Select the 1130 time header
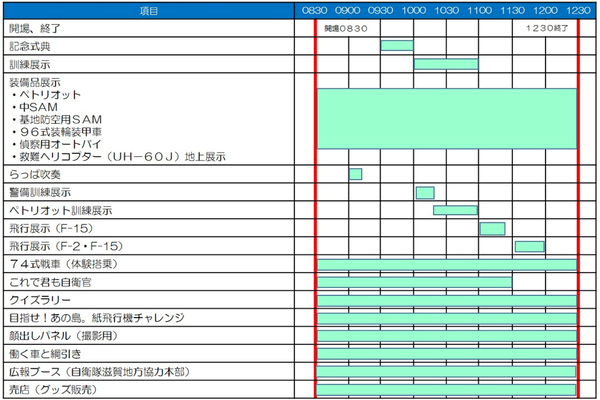This screenshot has width=600, height=400. click(x=512, y=10)
